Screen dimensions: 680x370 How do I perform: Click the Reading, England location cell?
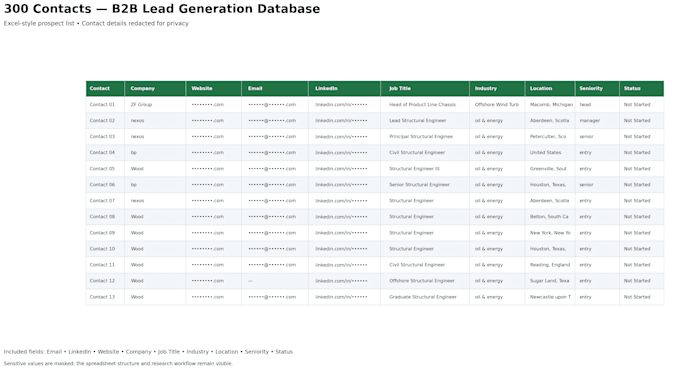click(550, 265)
